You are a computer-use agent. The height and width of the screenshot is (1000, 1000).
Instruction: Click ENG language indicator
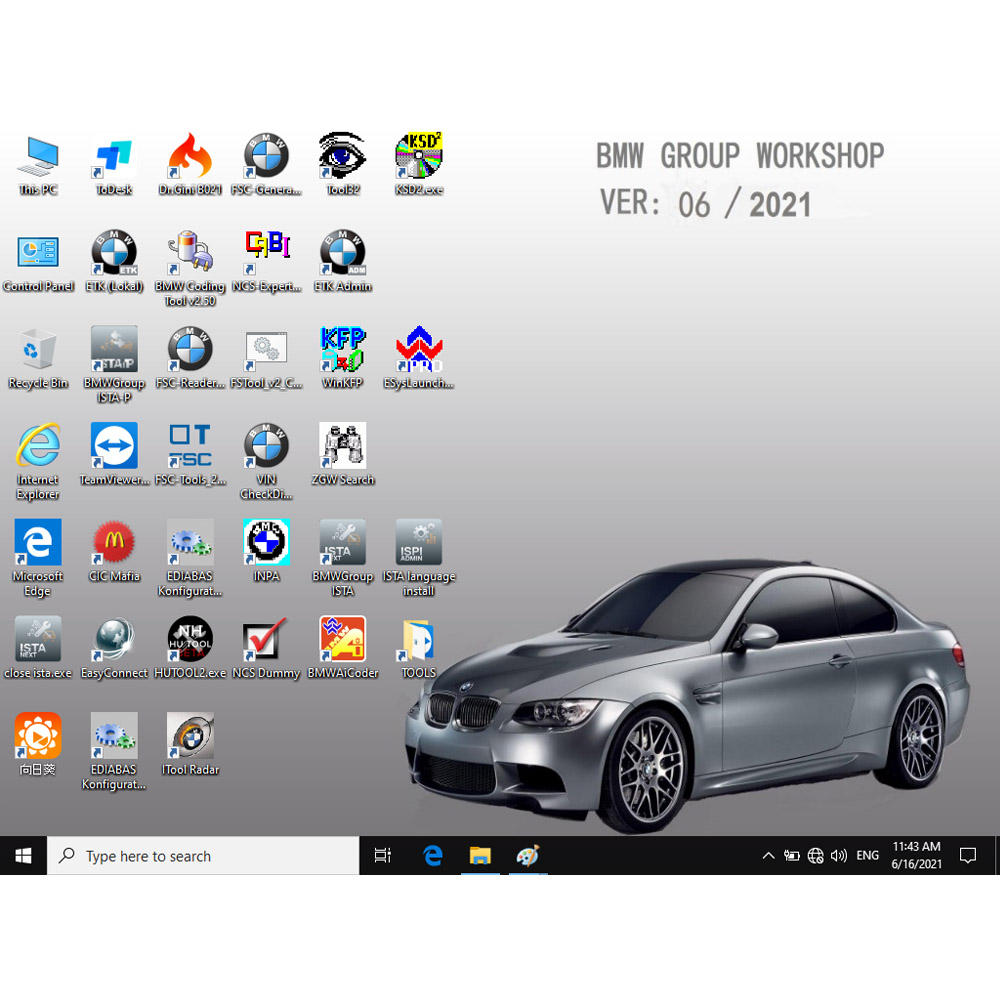coord(867,856)
